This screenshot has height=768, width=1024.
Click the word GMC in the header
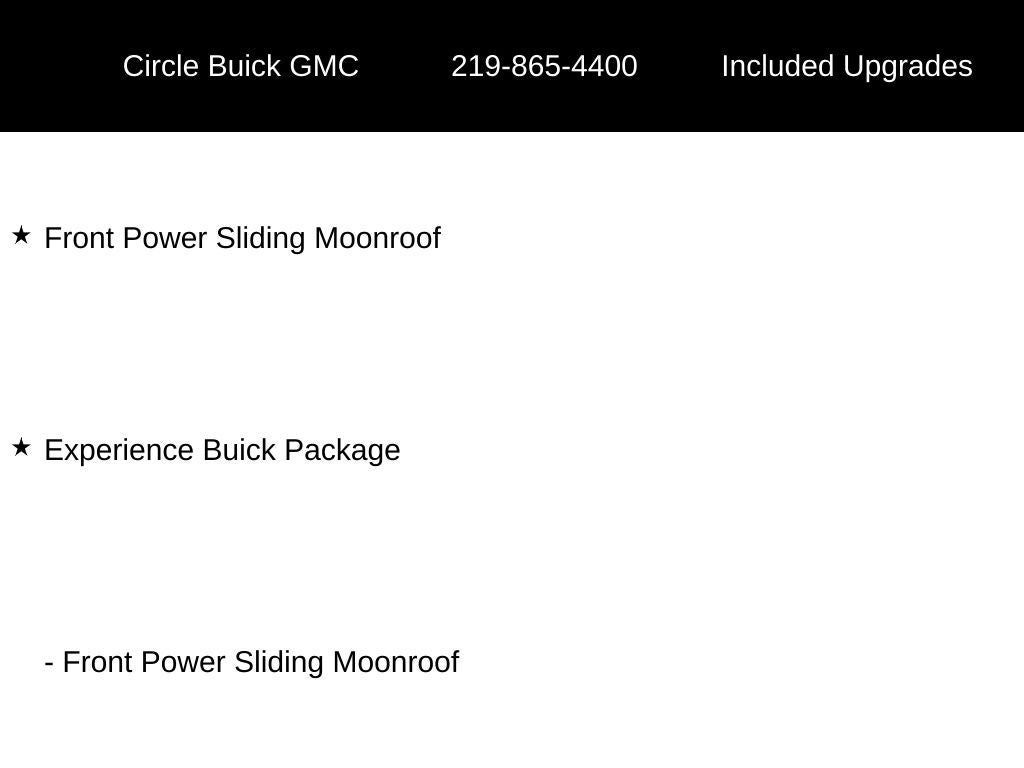[324, 66]
